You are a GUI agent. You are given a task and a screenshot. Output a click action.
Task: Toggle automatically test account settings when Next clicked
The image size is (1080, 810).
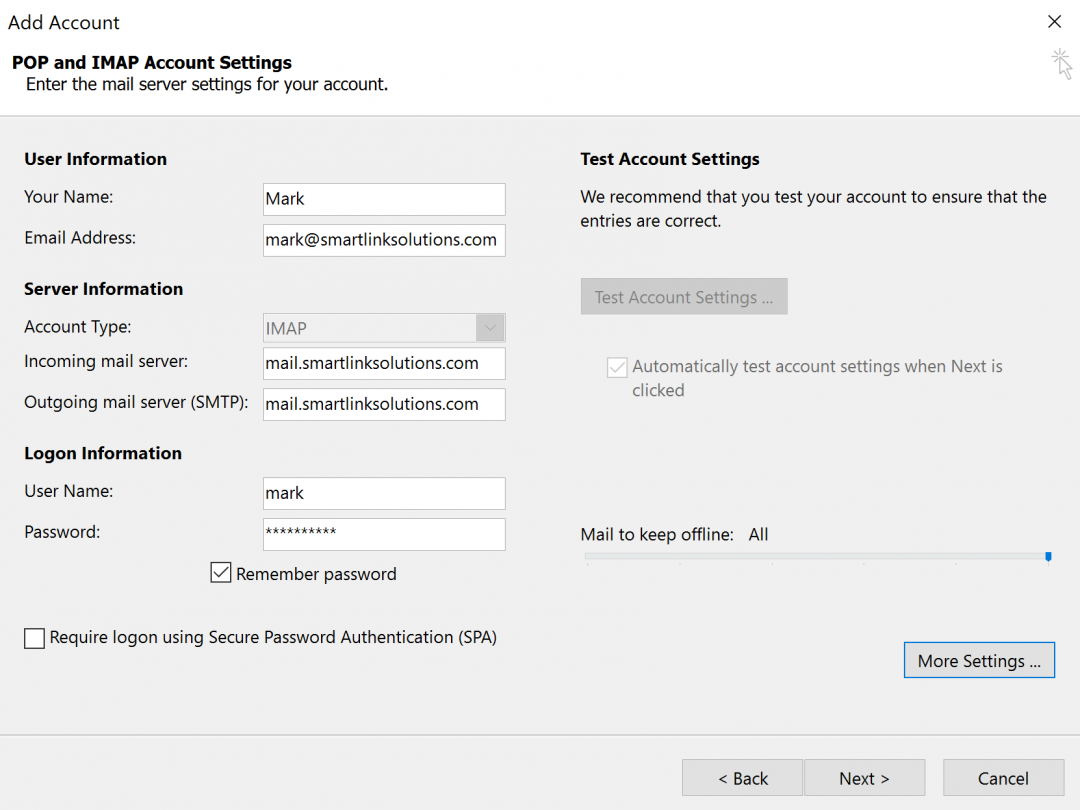pos(617,367)
